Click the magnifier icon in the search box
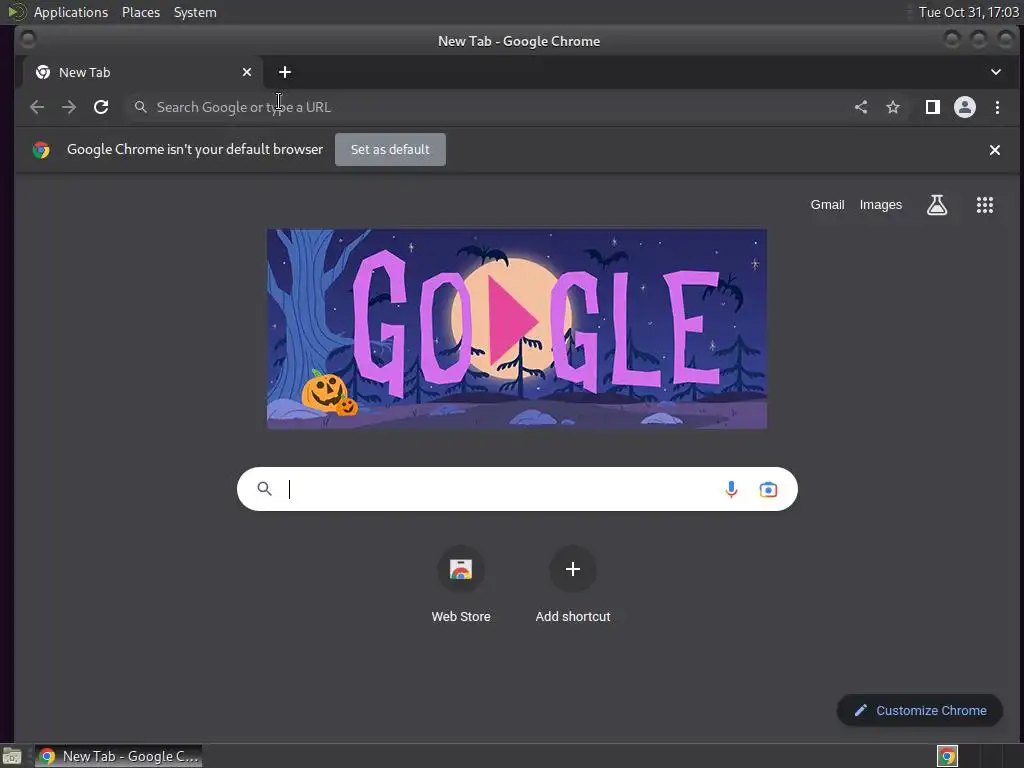Image resolution: width=1024 pixels, height=768 pixels. pyautogui.click(x=264, y=488)
